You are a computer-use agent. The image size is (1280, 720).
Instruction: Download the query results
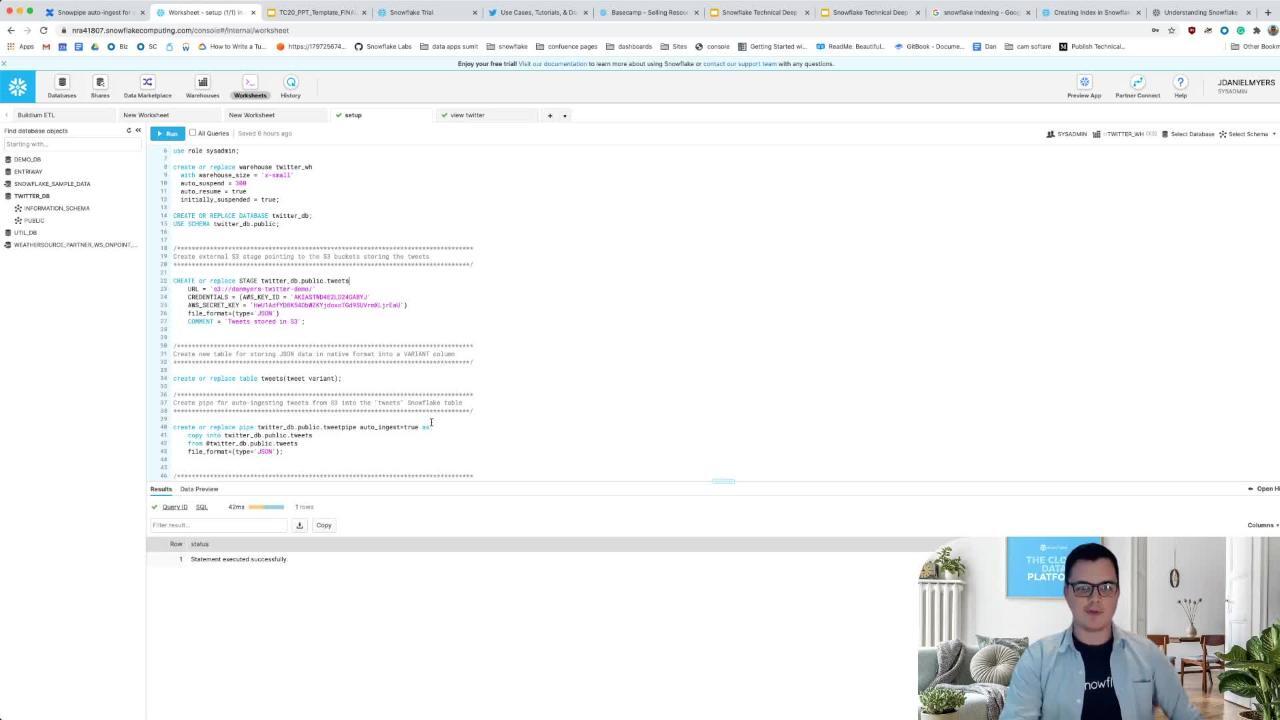click(x=299, y=525)
